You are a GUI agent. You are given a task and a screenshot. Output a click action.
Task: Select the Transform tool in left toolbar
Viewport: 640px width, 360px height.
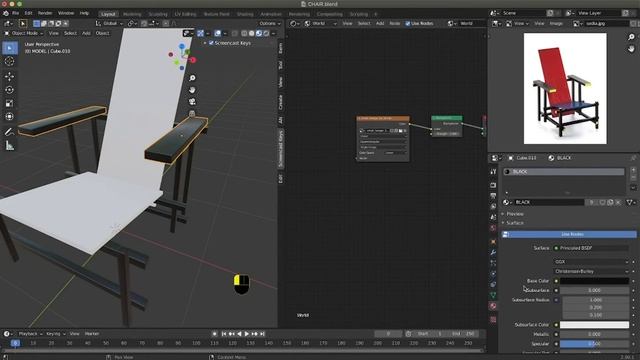click(x=10, y=117)
